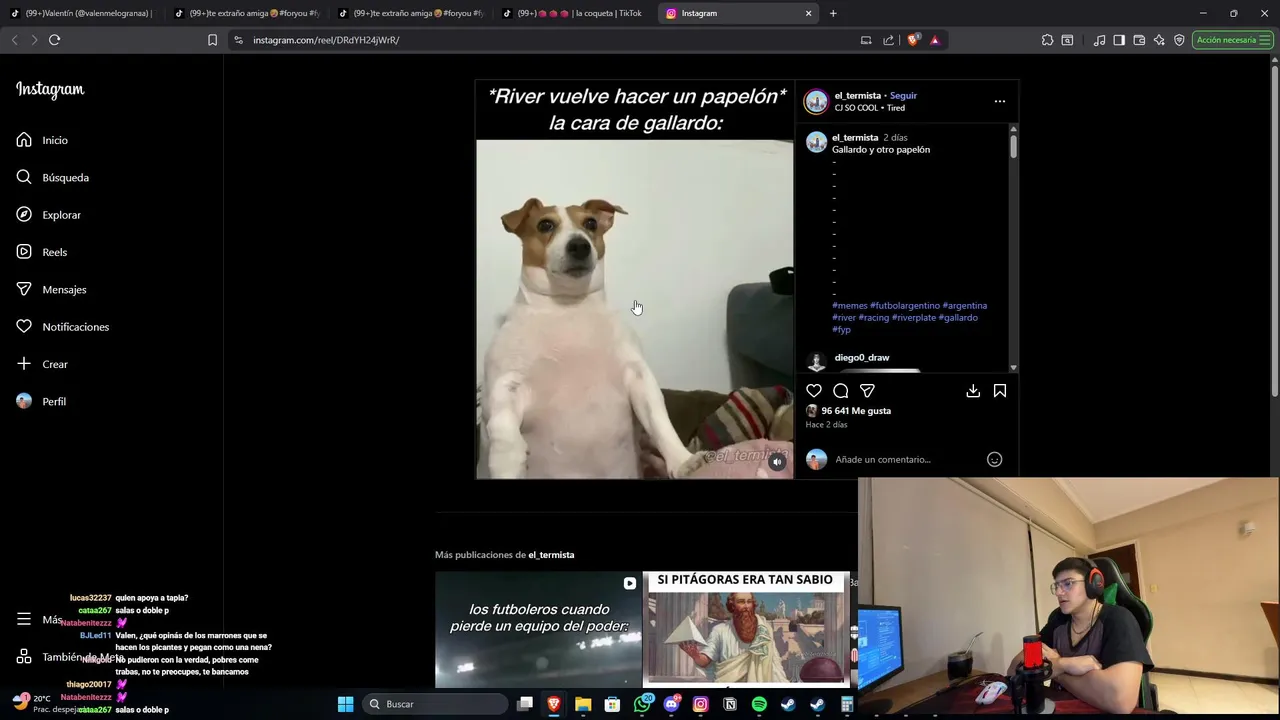The width and height of the screenshot is (1280, 720).
Task: Open the post's three-dot options menu
Action: pyautogui.click(x=999, y=101)
